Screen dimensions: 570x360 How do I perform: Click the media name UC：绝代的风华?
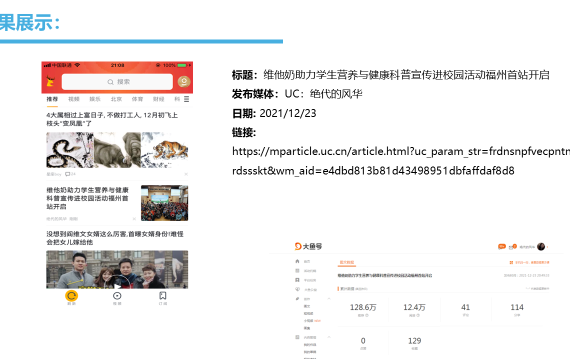tap(324, 94)
